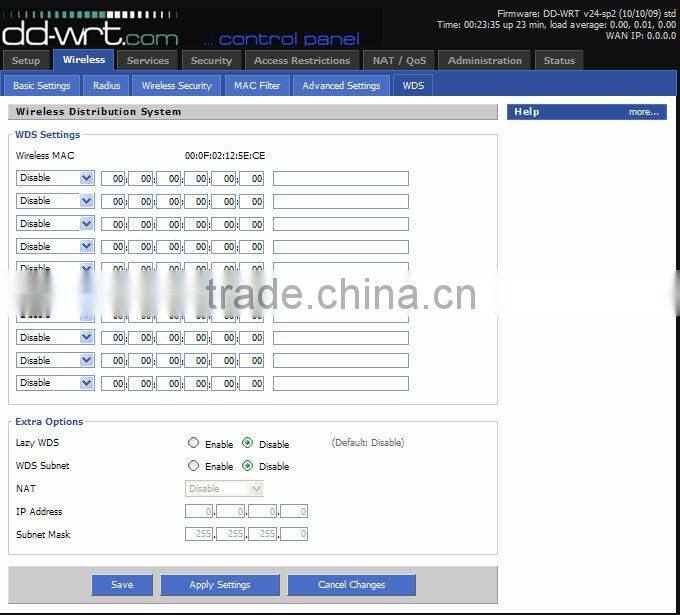Switch to the NAT / QoS tab
This screenshot has width=680, height=615.
tap(399, 60)
